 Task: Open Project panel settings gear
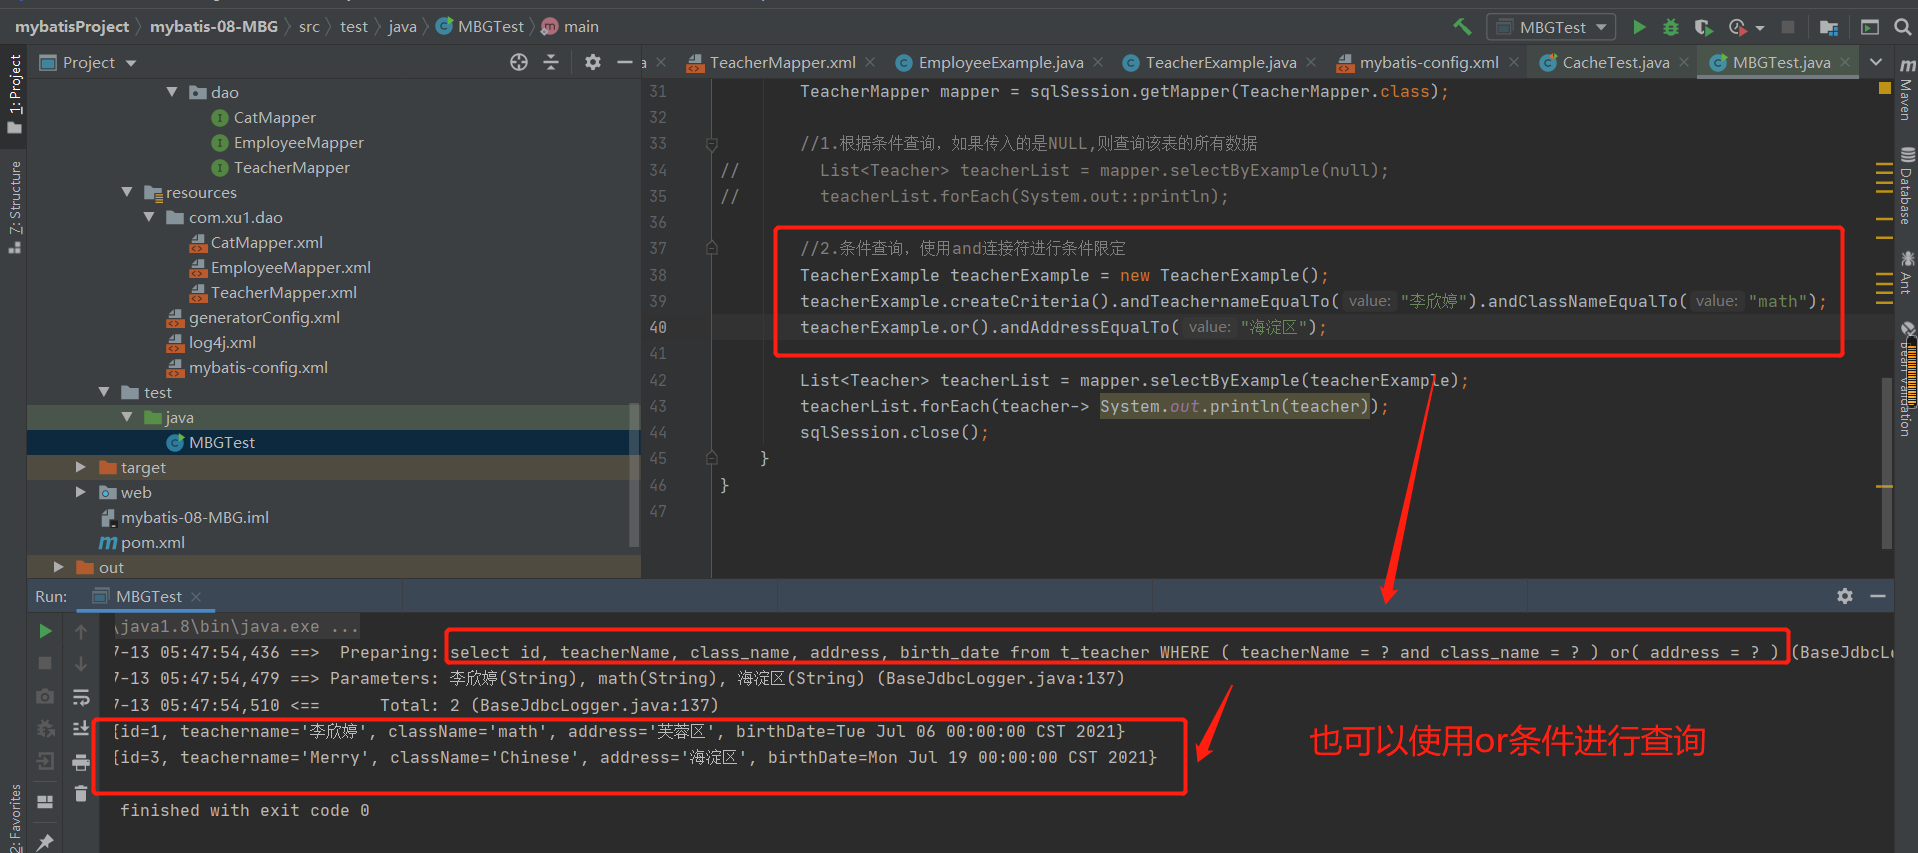point(593,62)
